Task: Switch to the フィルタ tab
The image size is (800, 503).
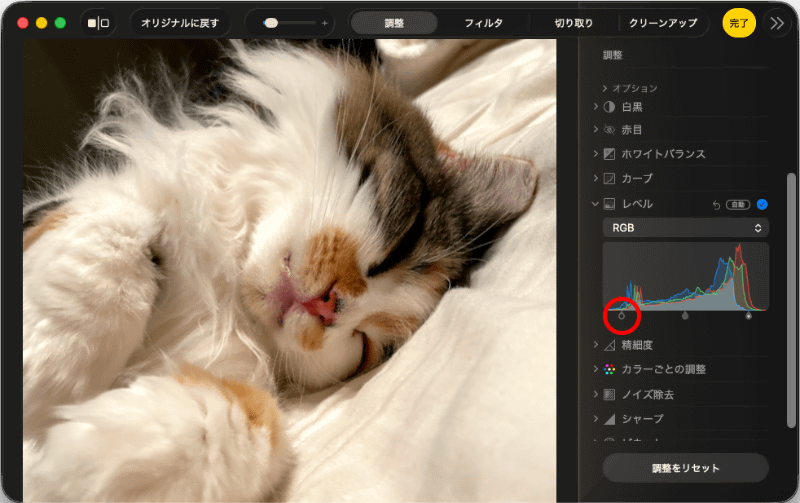Action: [x=483, y=23]
